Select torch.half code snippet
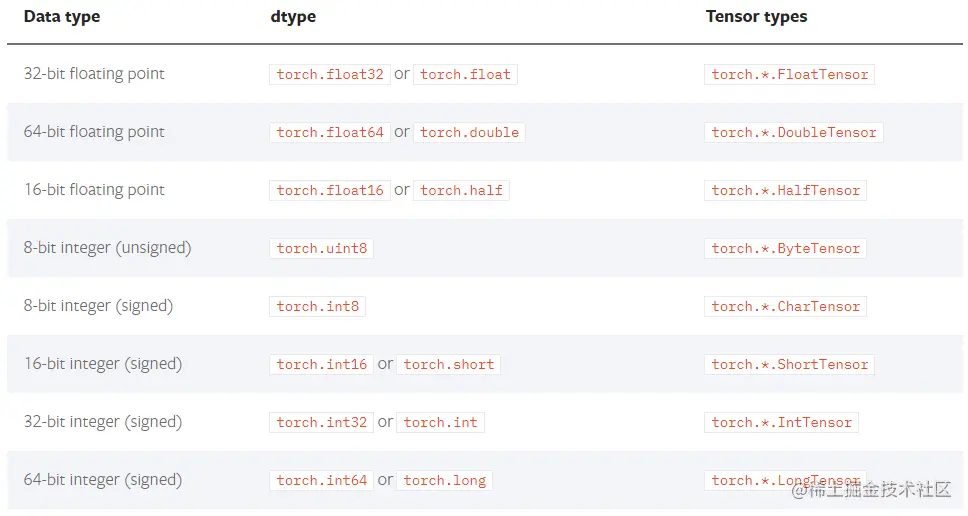The height and width of the screenshot is (516, 968). click(461, 191)
